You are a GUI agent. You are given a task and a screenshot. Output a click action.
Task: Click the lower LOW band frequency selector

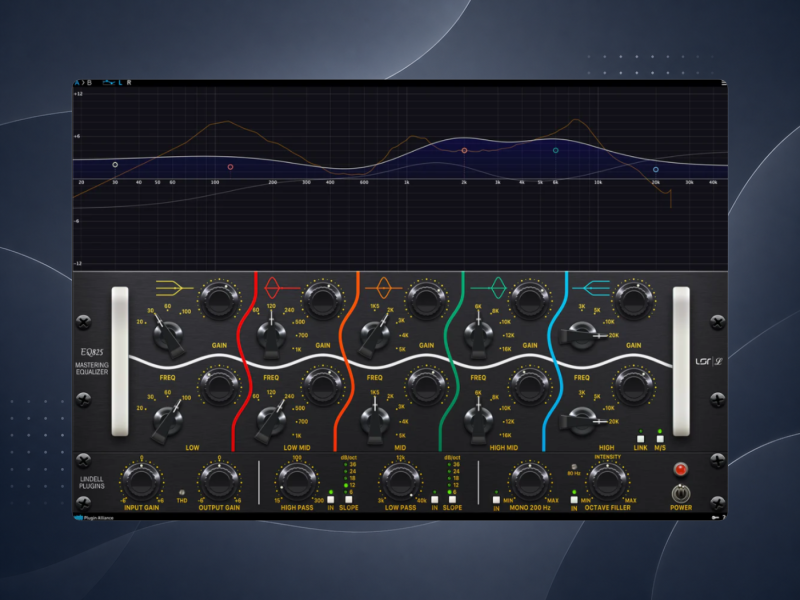click(x=168, y=421)
